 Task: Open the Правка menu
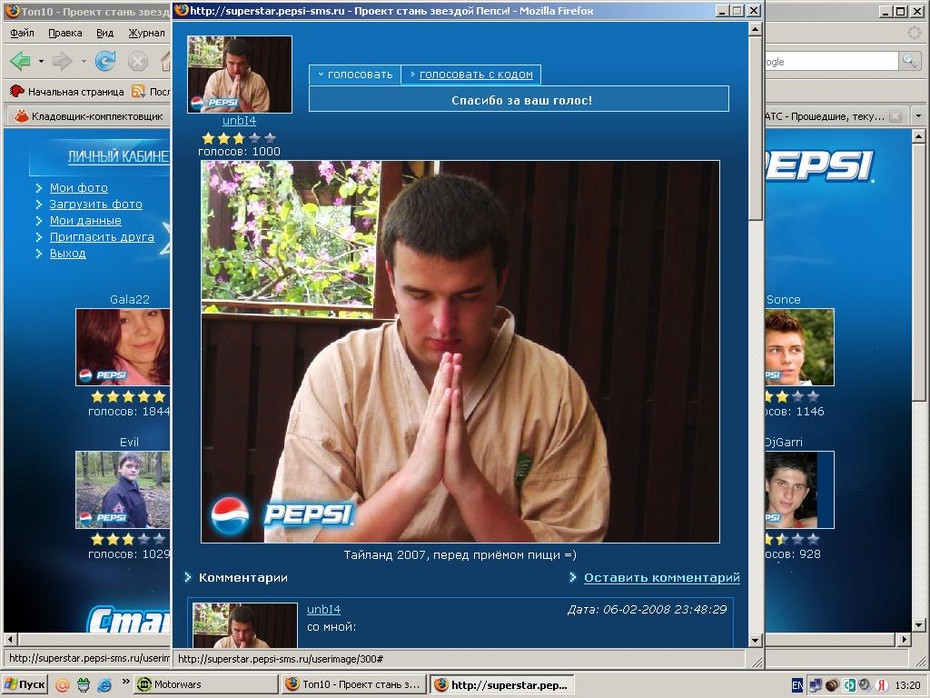point(65,33)
